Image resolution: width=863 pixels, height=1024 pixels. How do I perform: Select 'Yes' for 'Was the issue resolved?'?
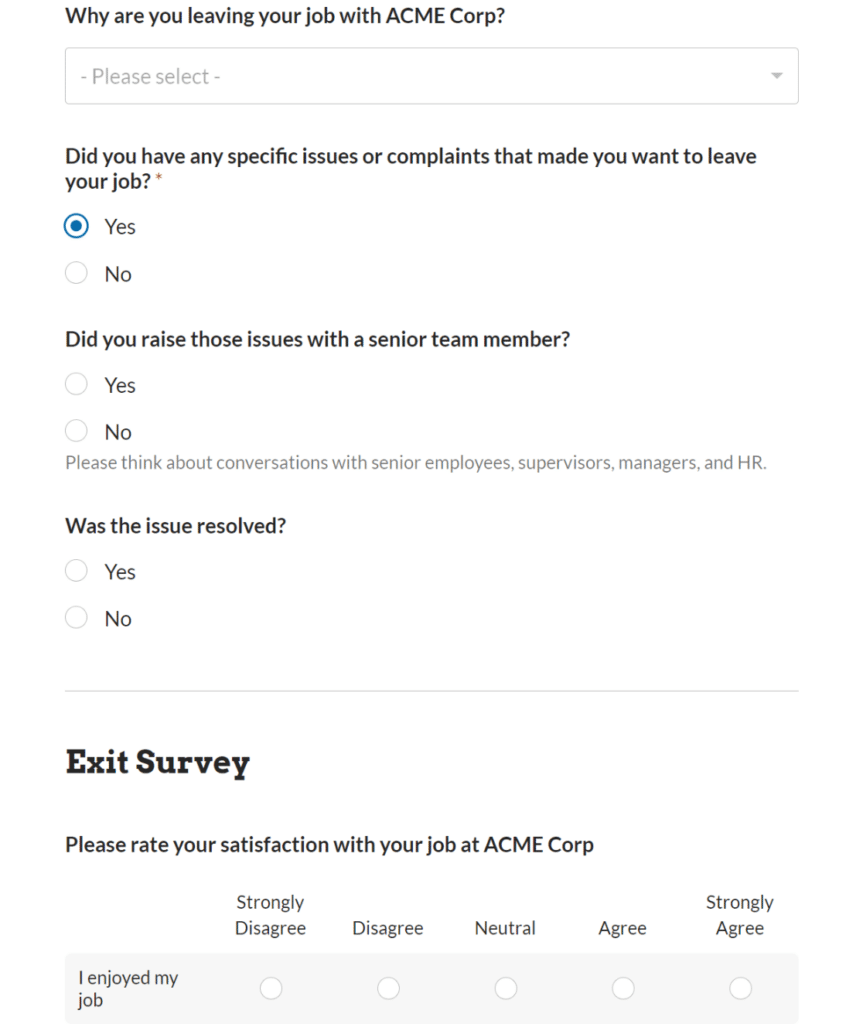point(76,570)
